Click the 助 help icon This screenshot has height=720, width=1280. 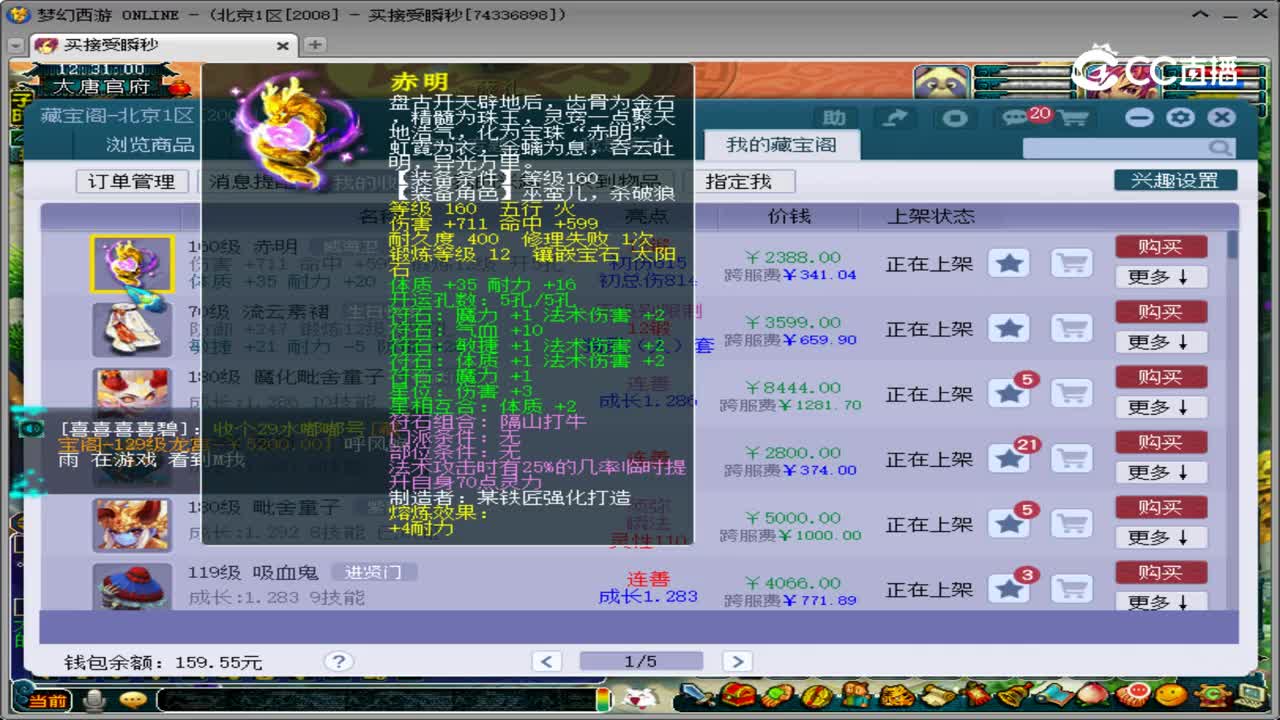point(834,118)
